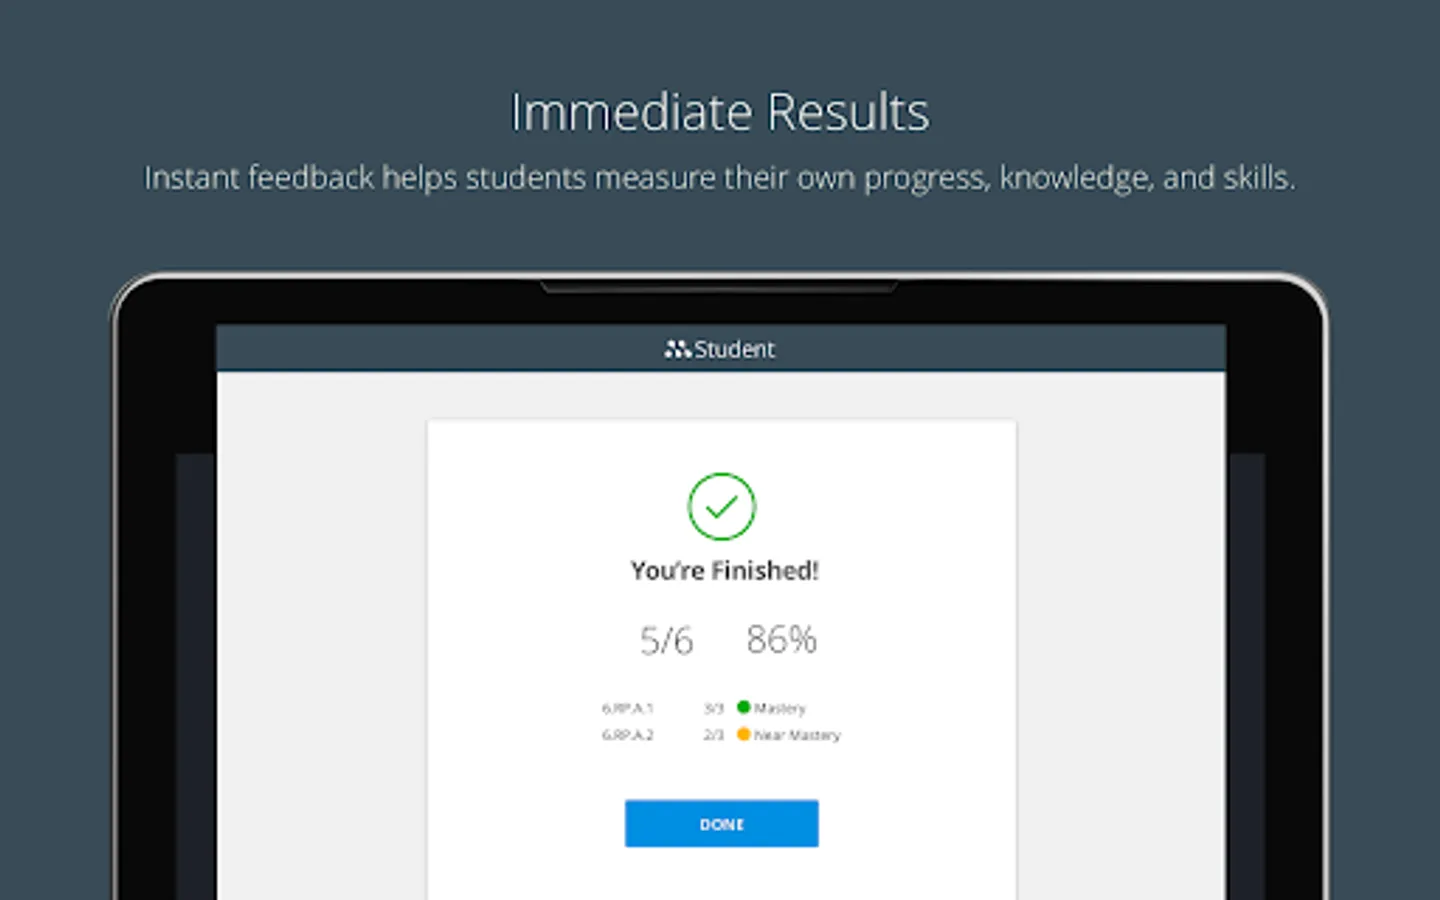Click the 3/3 score for 6.RP.A.1

click(x=713, y=708)
